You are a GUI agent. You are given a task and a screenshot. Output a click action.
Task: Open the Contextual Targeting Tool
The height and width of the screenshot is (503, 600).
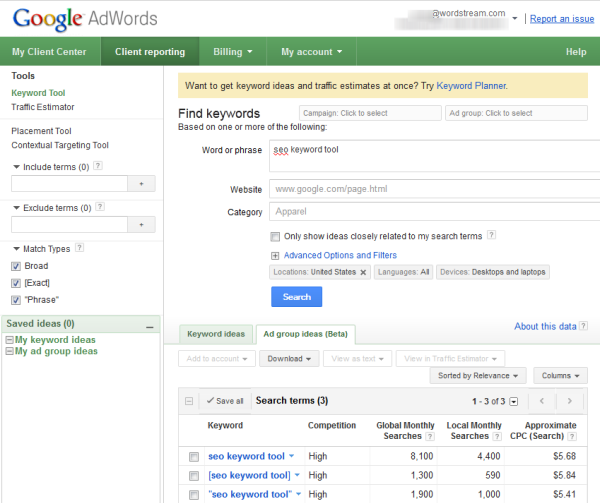[60, 145]
